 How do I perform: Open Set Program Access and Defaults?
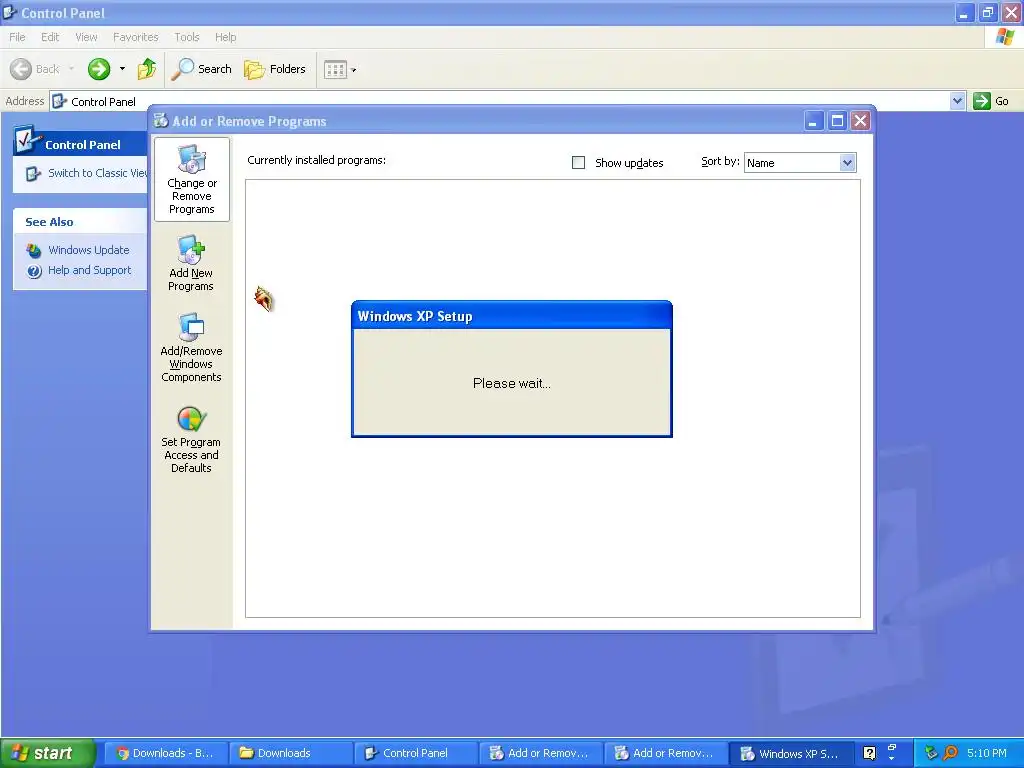(x=191, y=440)
